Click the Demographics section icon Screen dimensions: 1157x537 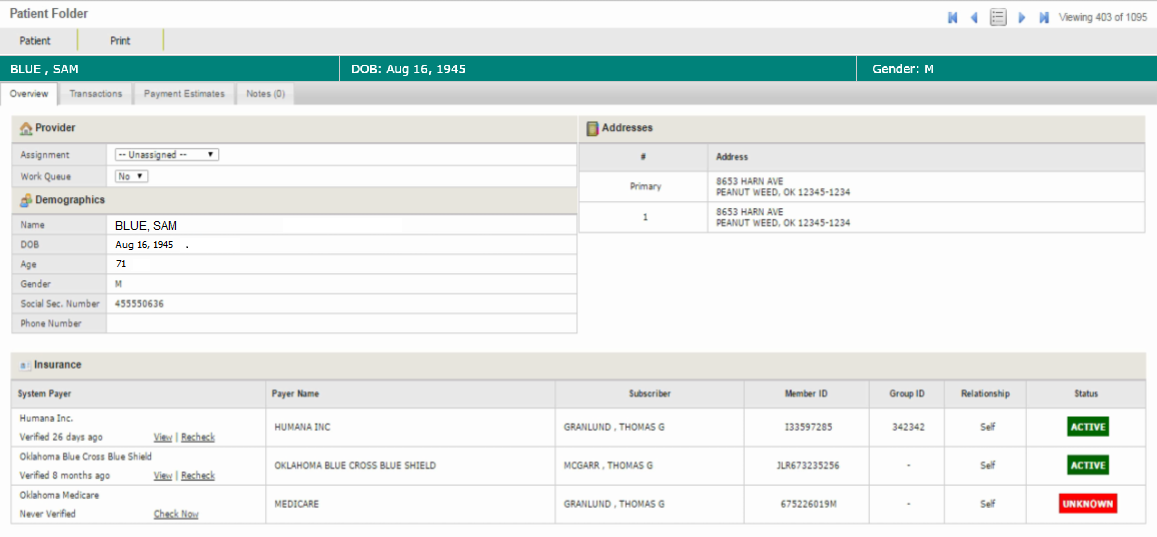coord(26,200)
